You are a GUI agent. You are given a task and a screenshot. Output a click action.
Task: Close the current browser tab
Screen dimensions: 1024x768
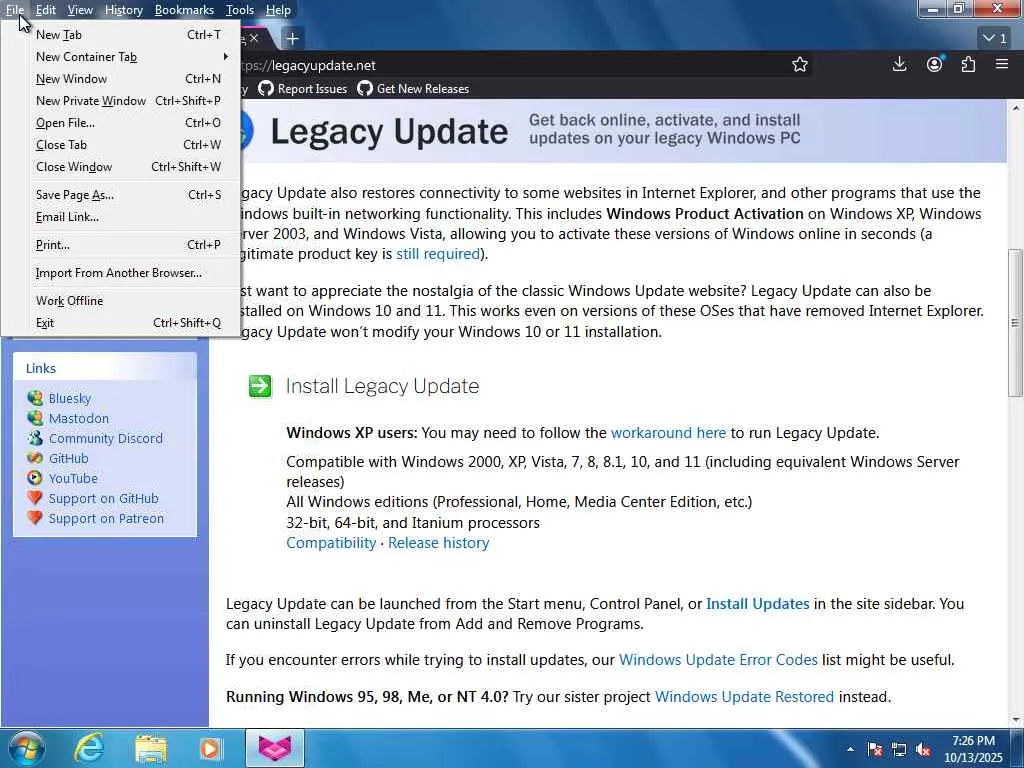pos(254,39)
